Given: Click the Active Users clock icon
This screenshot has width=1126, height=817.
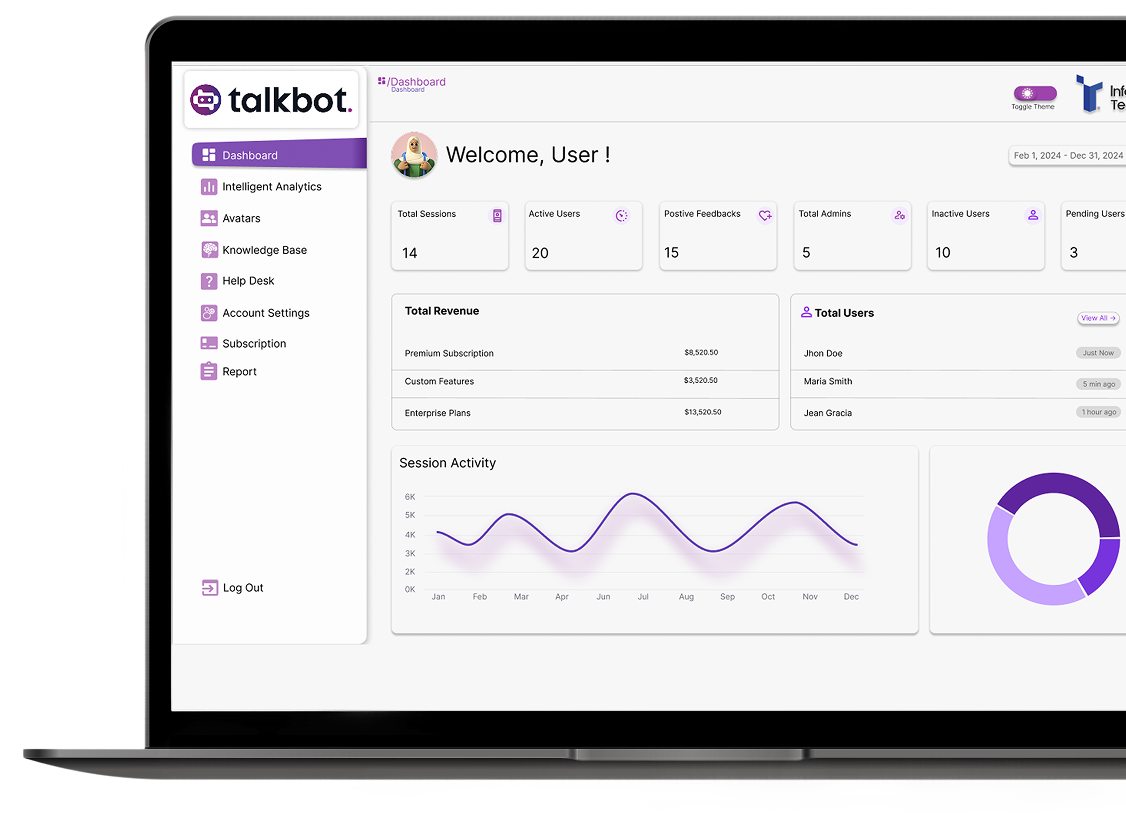Looking at the screenshot, I should point(622,215).
